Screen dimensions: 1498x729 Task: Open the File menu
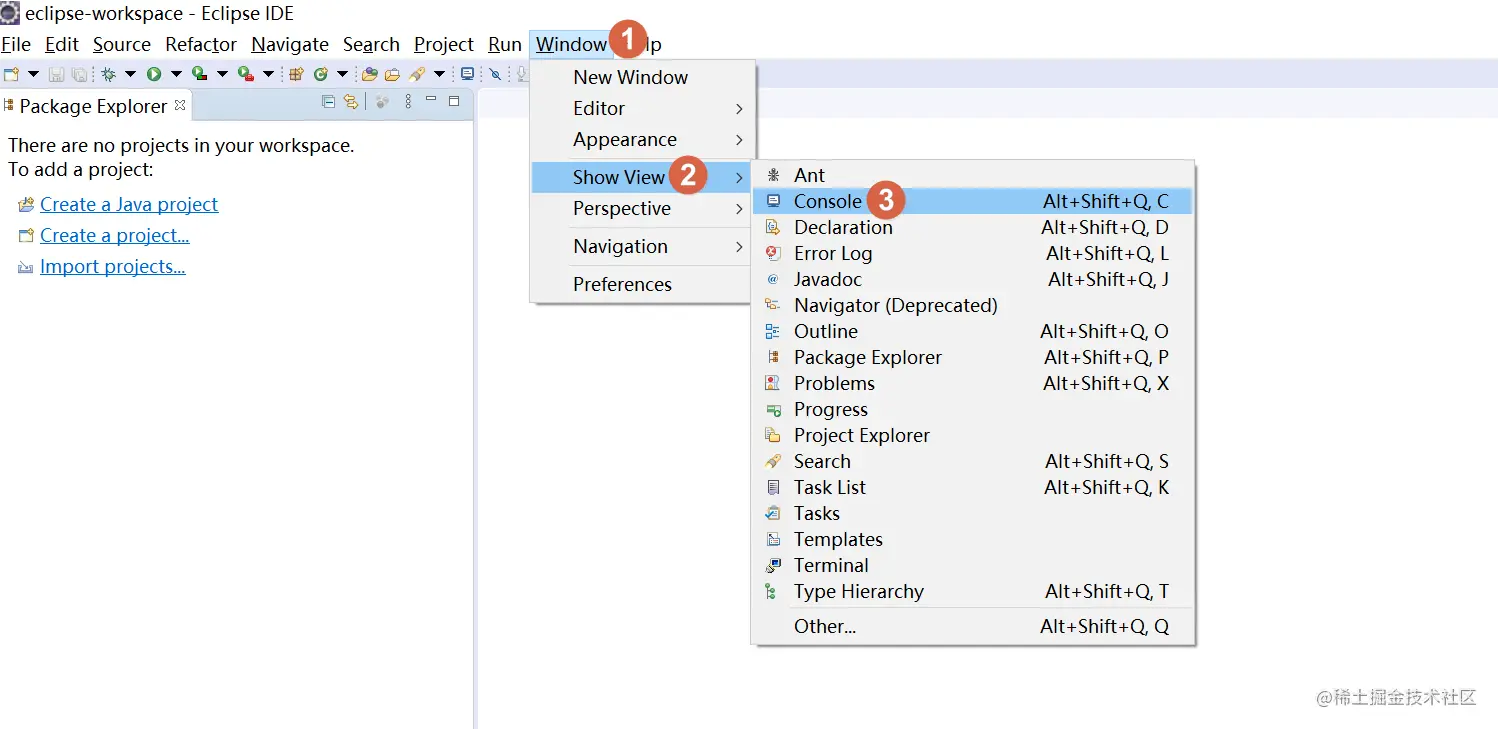pos(16,44)
